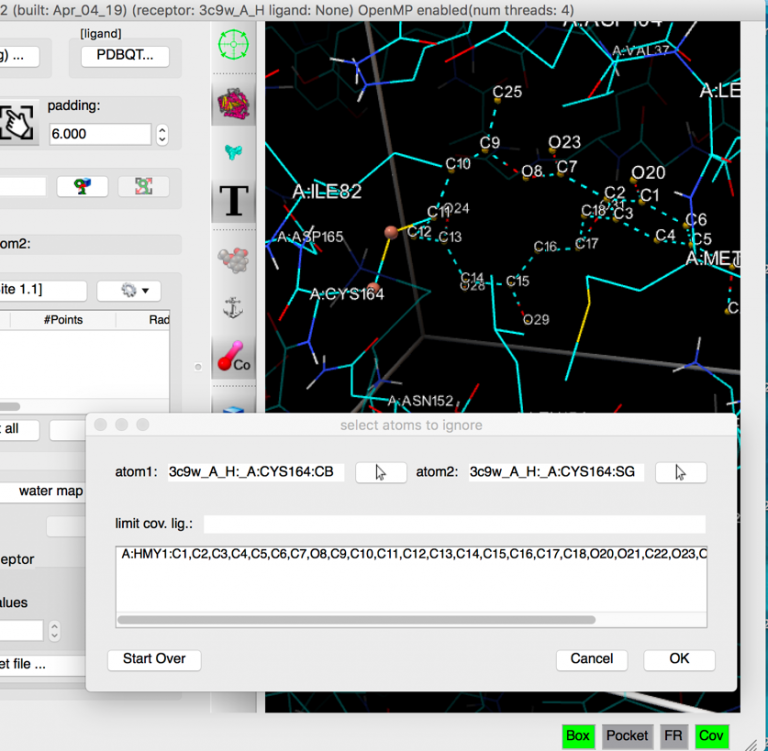
Task: Pick atom1 with the cursor button
Action: (381, 472)
